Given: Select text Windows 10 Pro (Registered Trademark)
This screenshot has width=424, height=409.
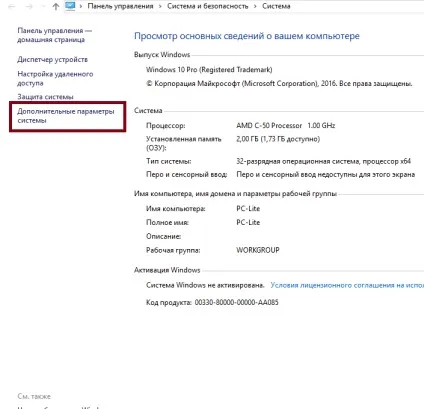Looking at the screenshot, I should click(x=209, y=70).
